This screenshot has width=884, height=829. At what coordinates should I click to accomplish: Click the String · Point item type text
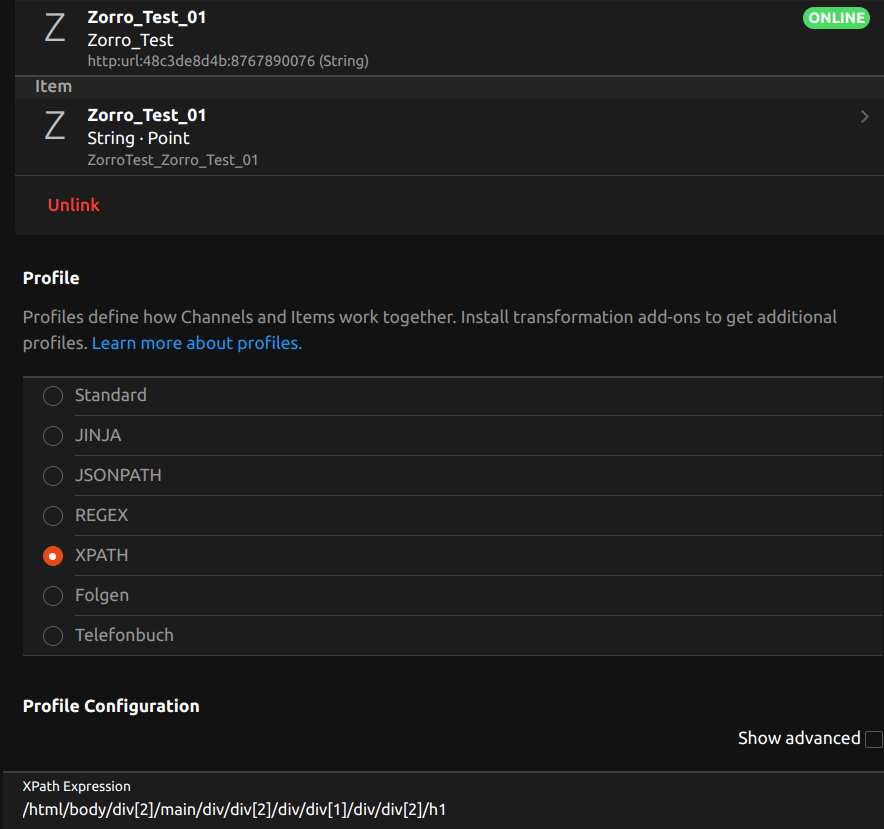[138, 138]
